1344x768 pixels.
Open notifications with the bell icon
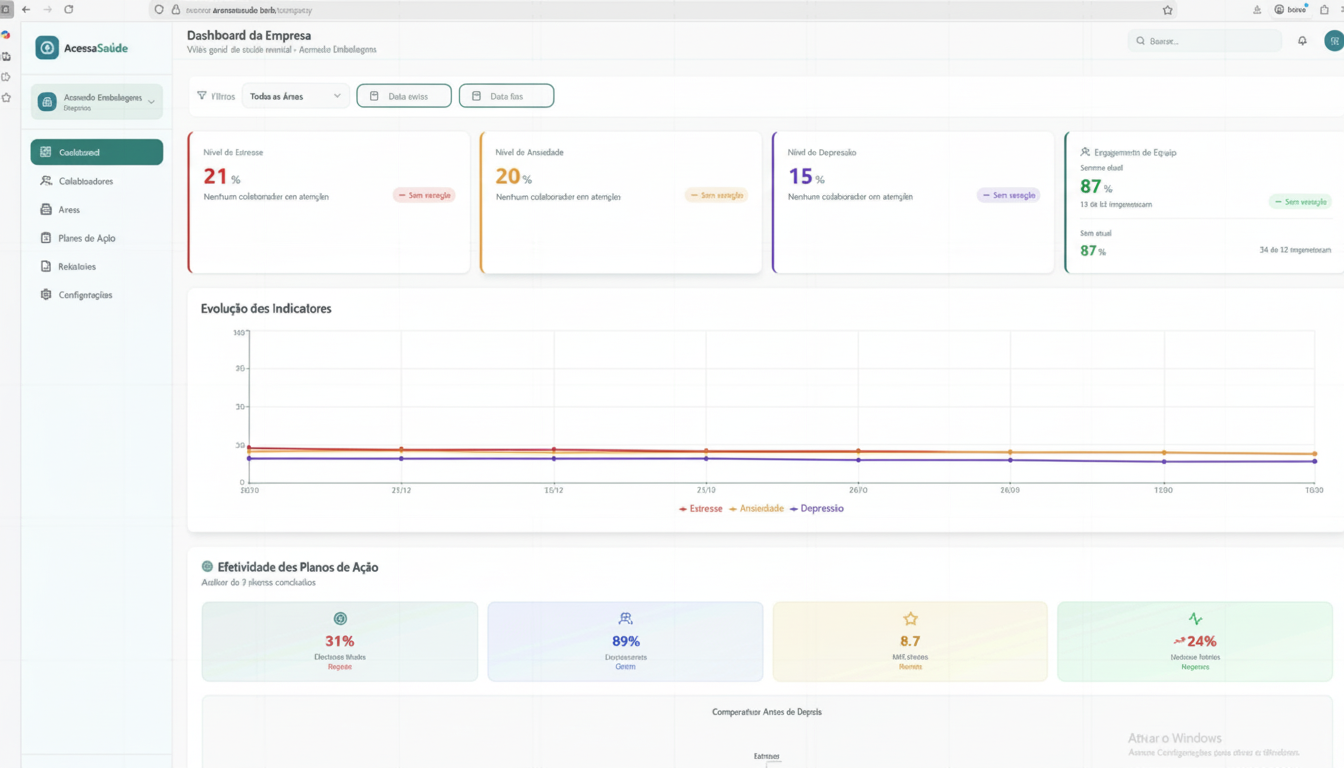(x=1302, y=41)
